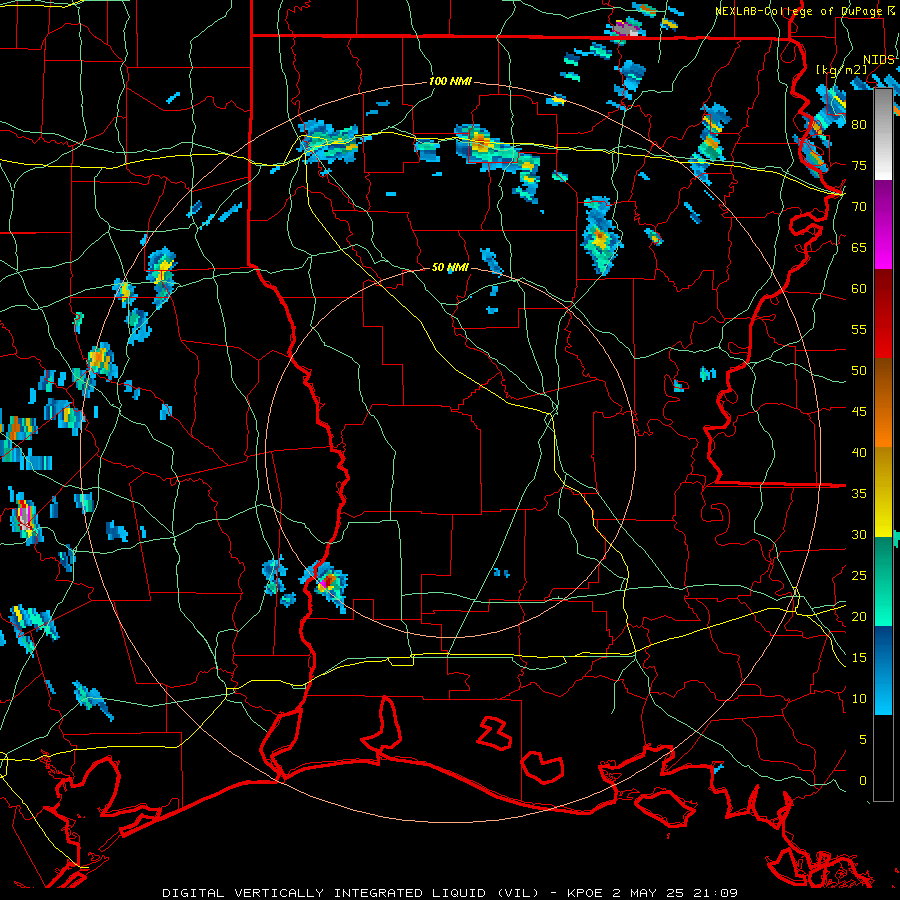Screen dimensions: 900x900
Task: Click the green 20-25 segment of color scale
Action: (x=883, y=581)
